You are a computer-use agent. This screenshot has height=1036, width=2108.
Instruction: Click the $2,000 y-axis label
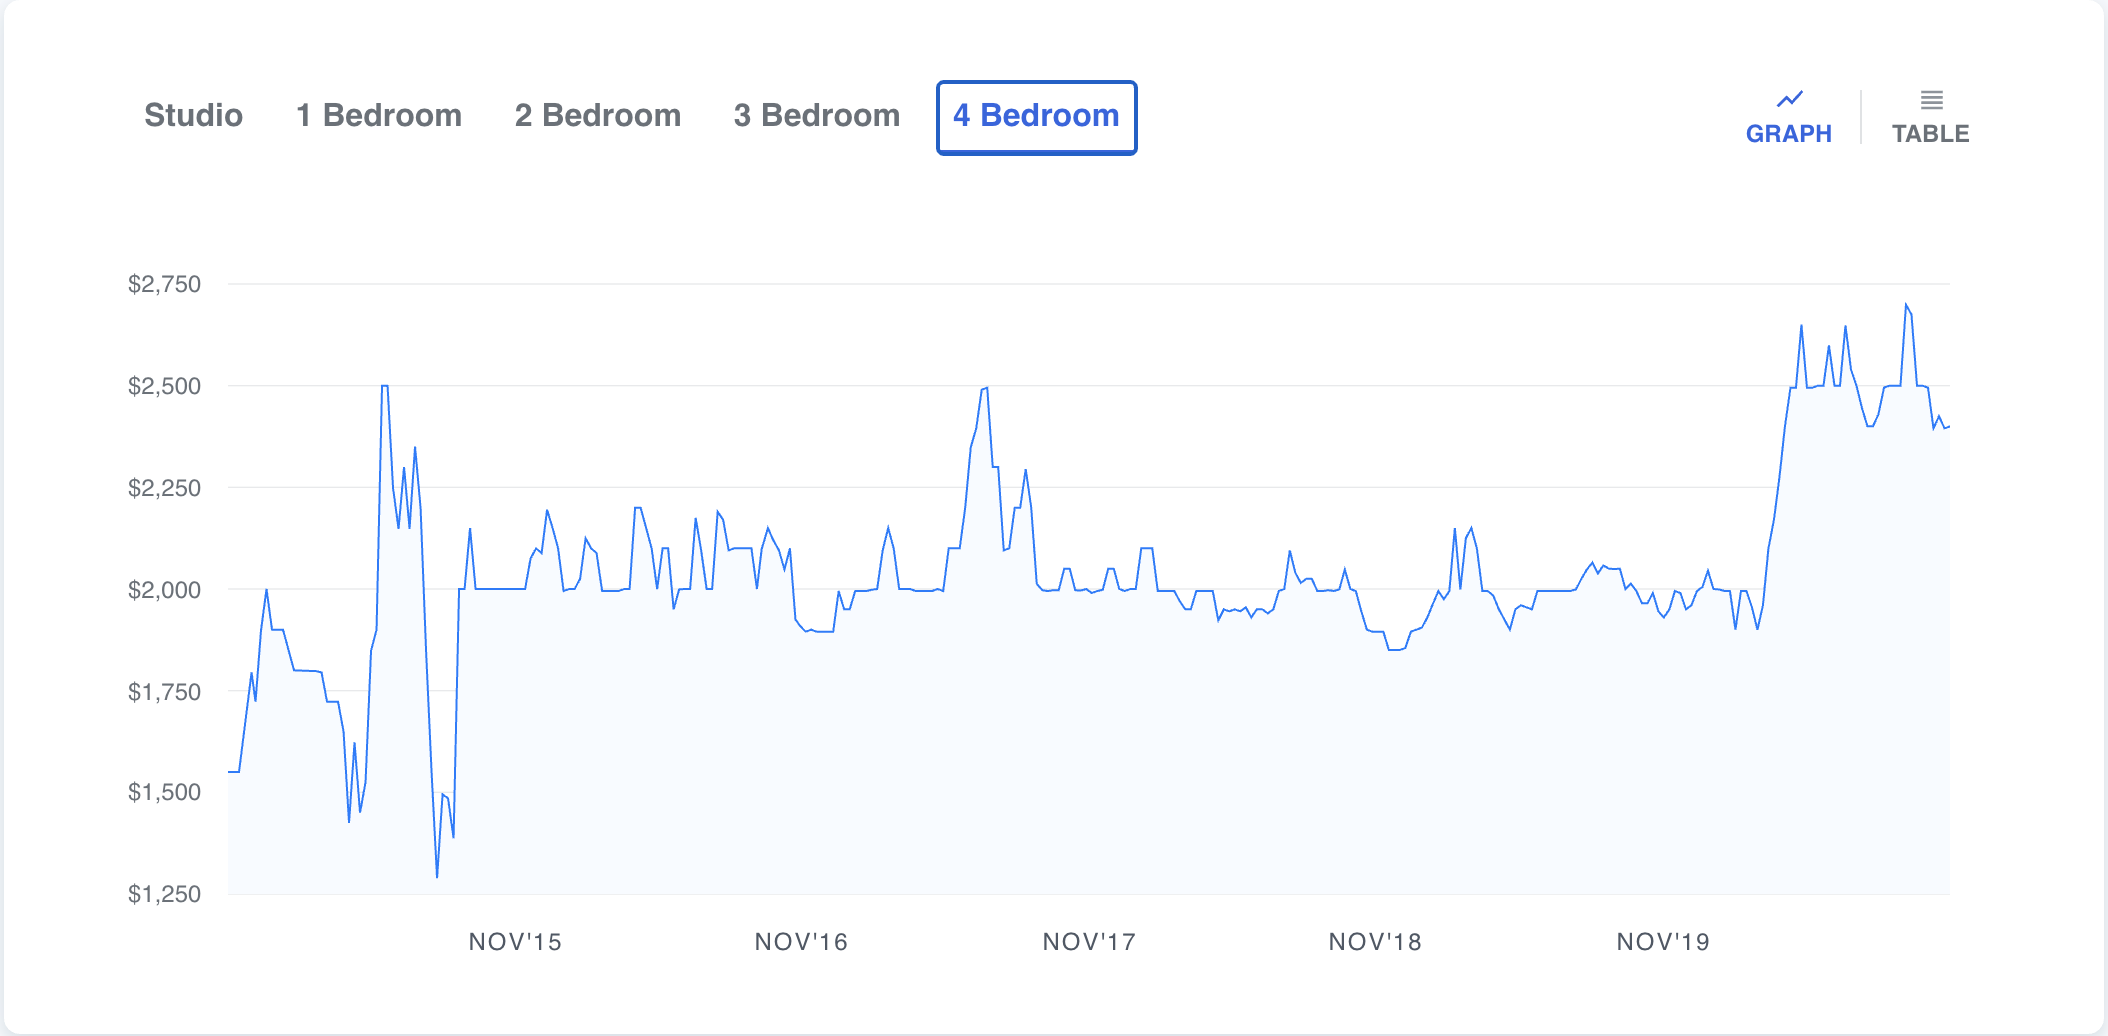pos(164,590)
